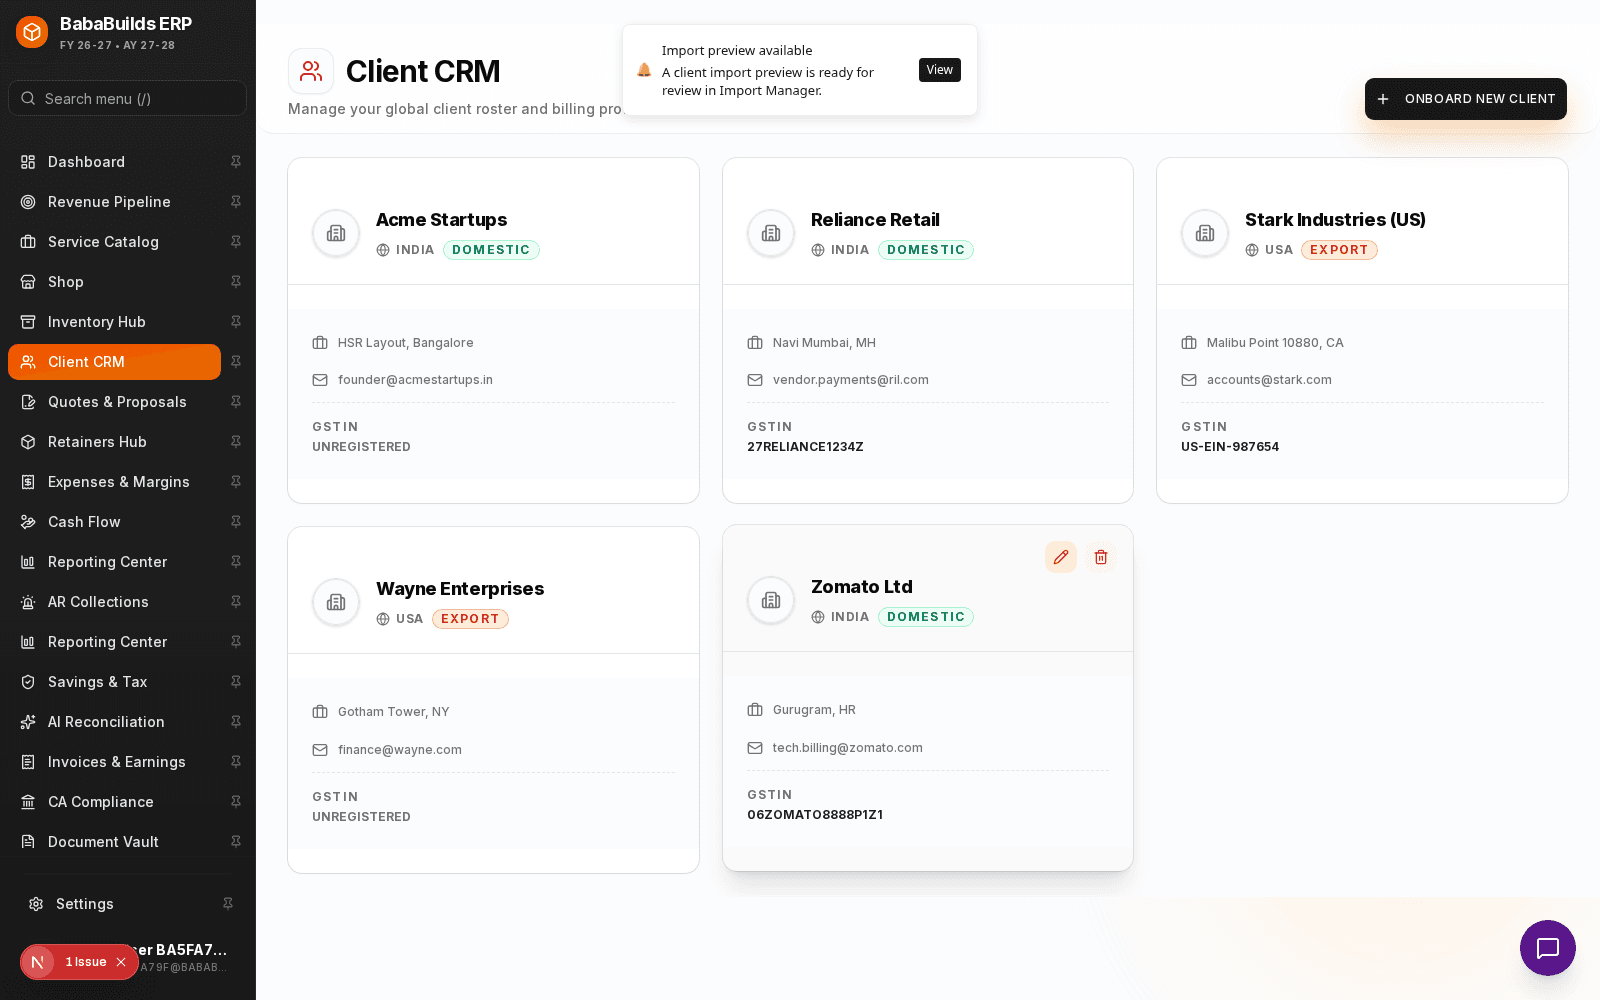Go to Invoices & Earnings
Screen dimensions: 1600x1000
coord(114,762)
